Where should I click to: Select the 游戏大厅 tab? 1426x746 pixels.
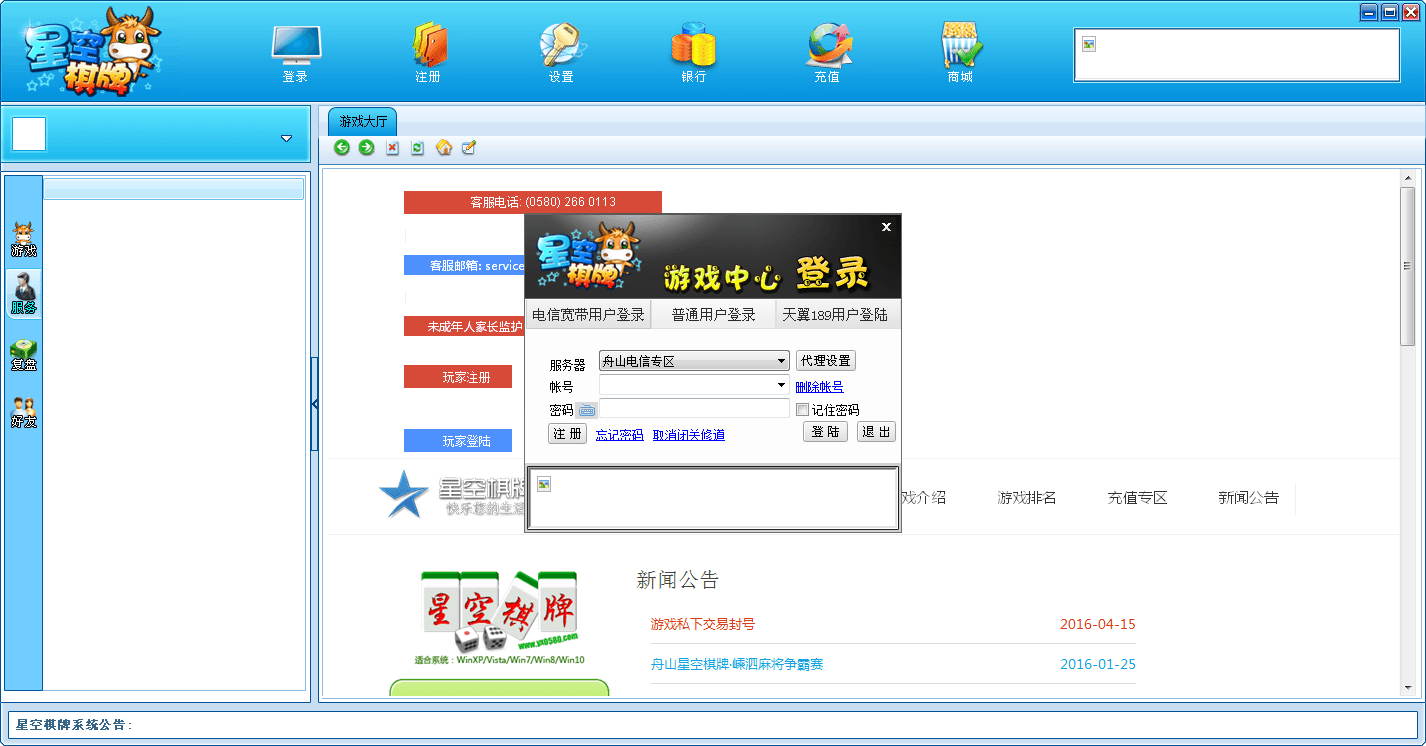363,122
